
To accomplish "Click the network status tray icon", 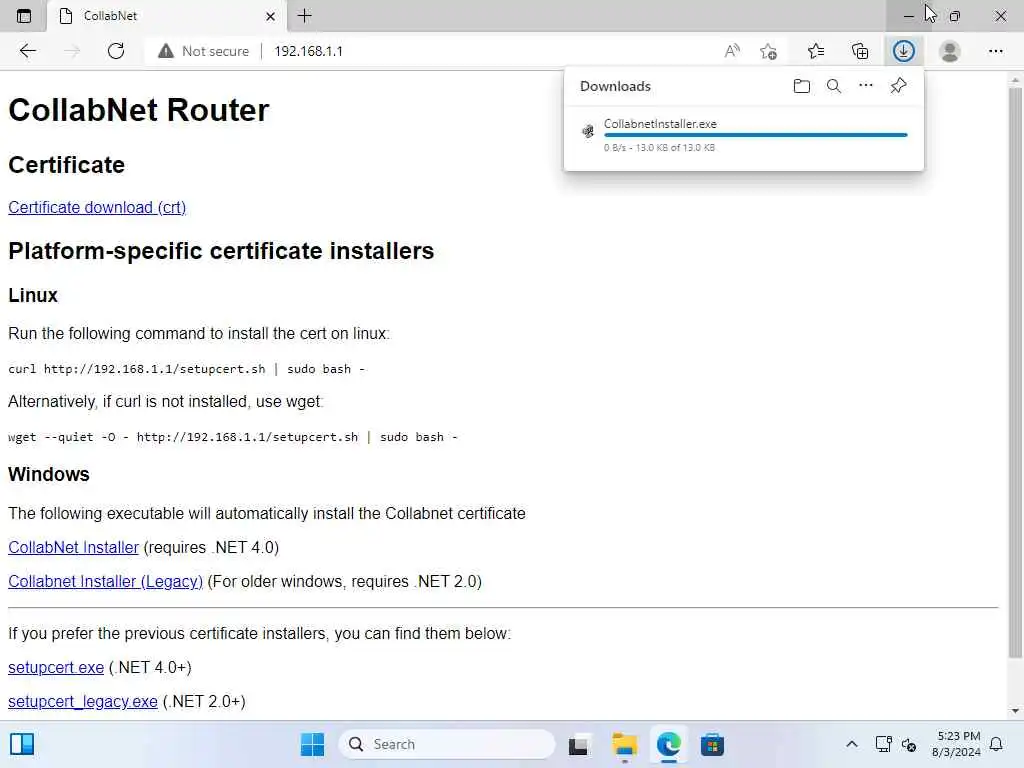I will (883, 744).
